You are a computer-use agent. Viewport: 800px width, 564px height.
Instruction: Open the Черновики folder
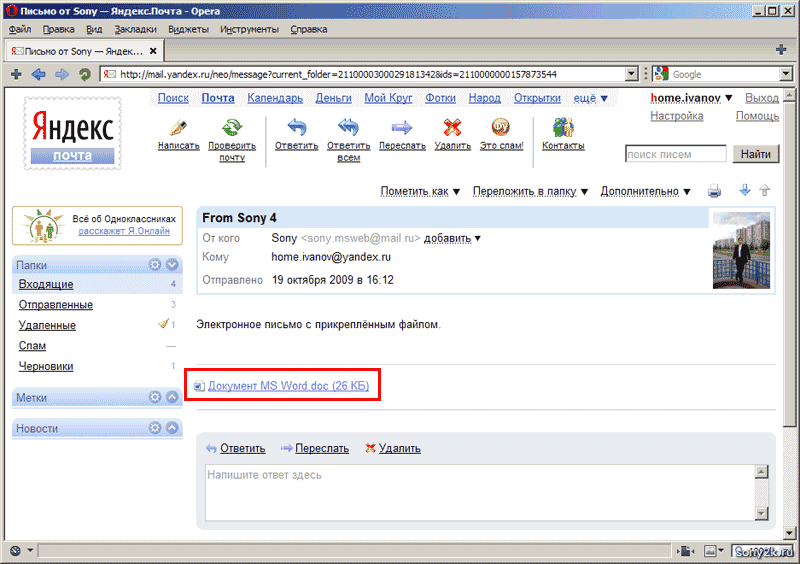(x=46, y=366)
